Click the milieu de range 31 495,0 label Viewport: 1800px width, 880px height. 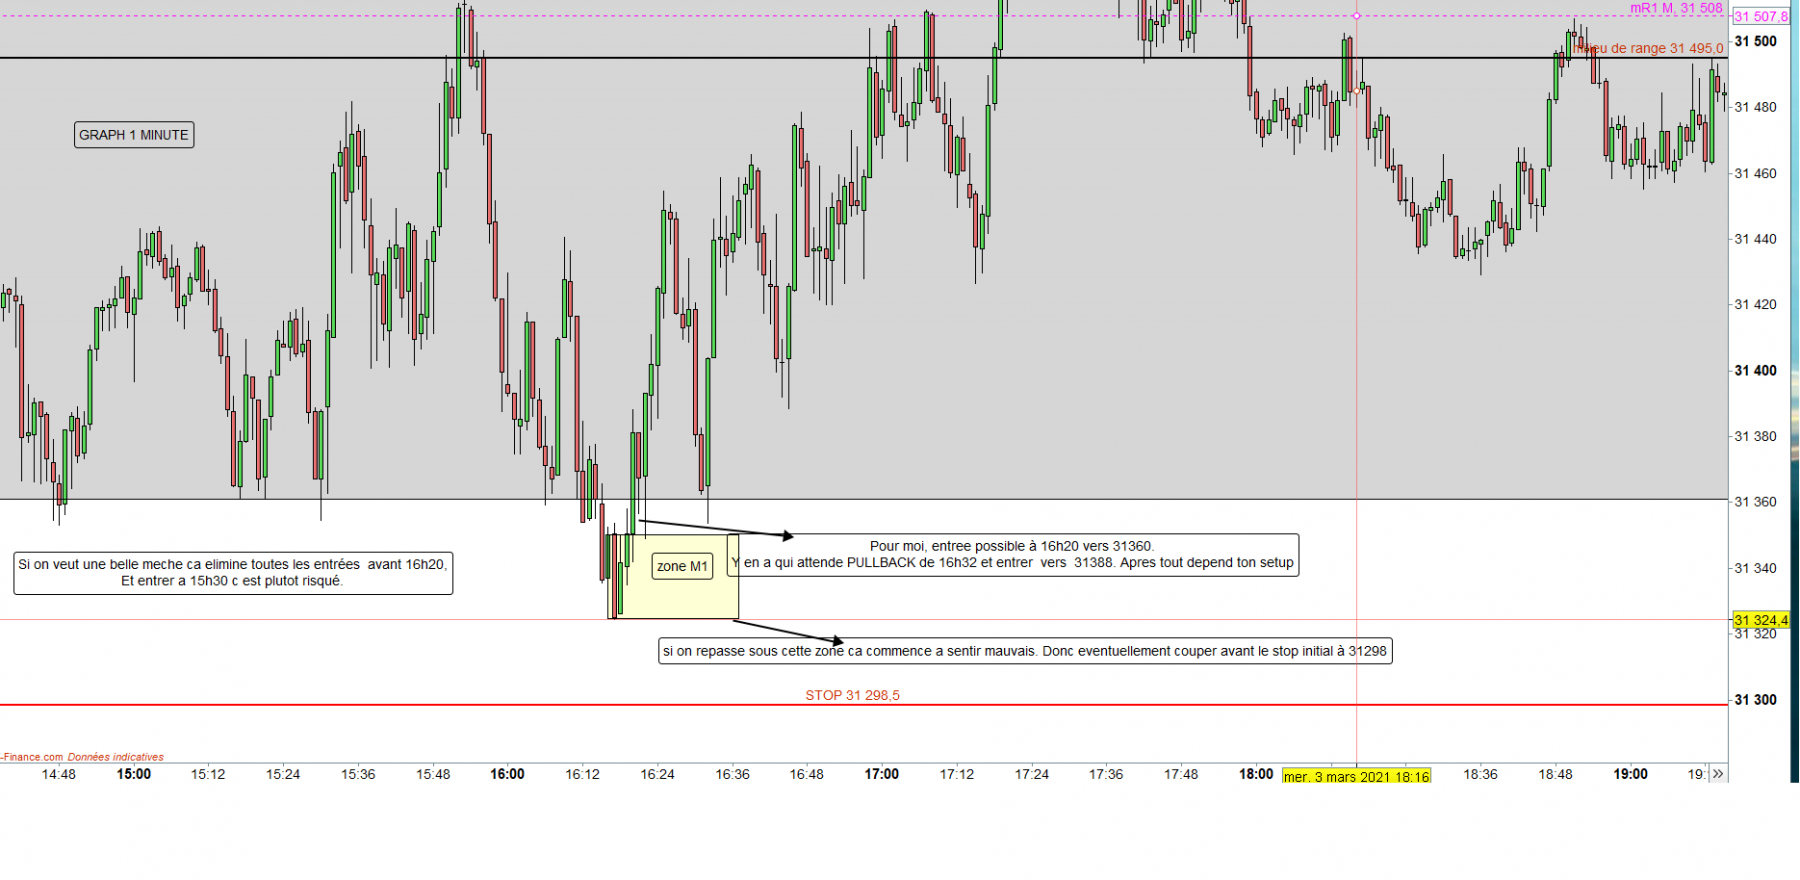(x=1648, y=48)
